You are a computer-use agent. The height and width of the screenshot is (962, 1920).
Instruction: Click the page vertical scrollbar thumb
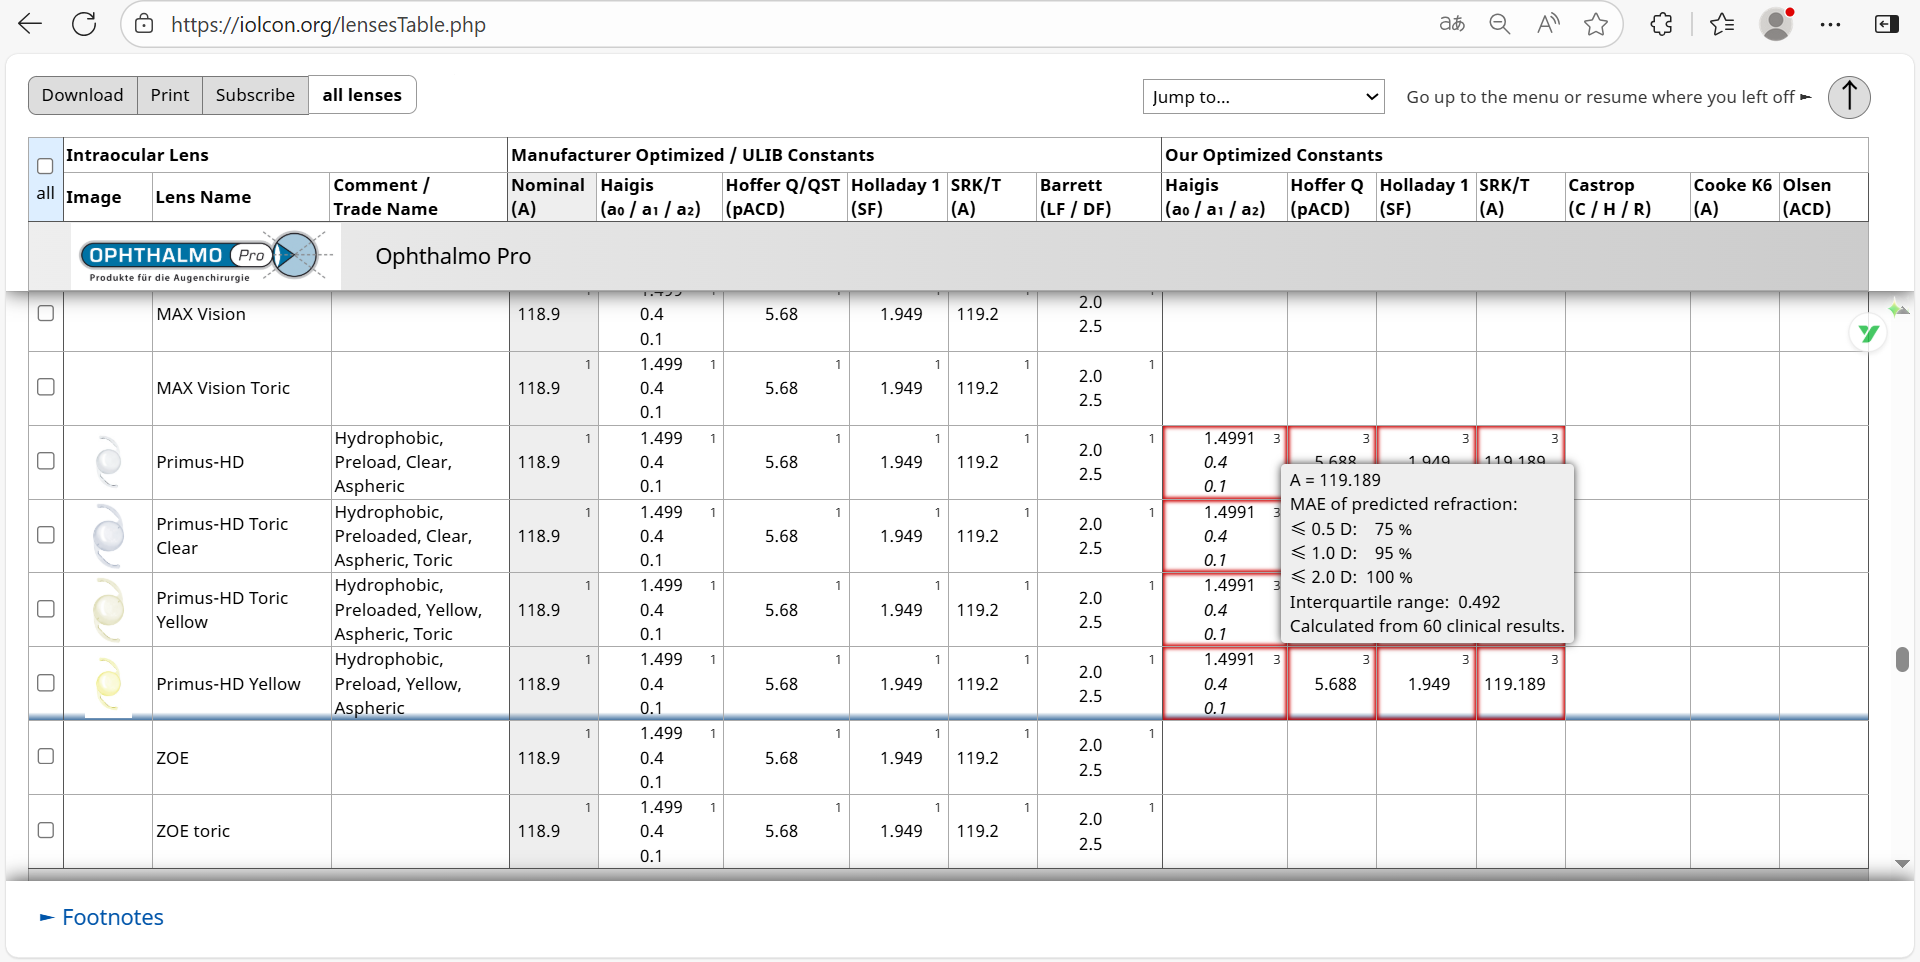(1902, 660)
